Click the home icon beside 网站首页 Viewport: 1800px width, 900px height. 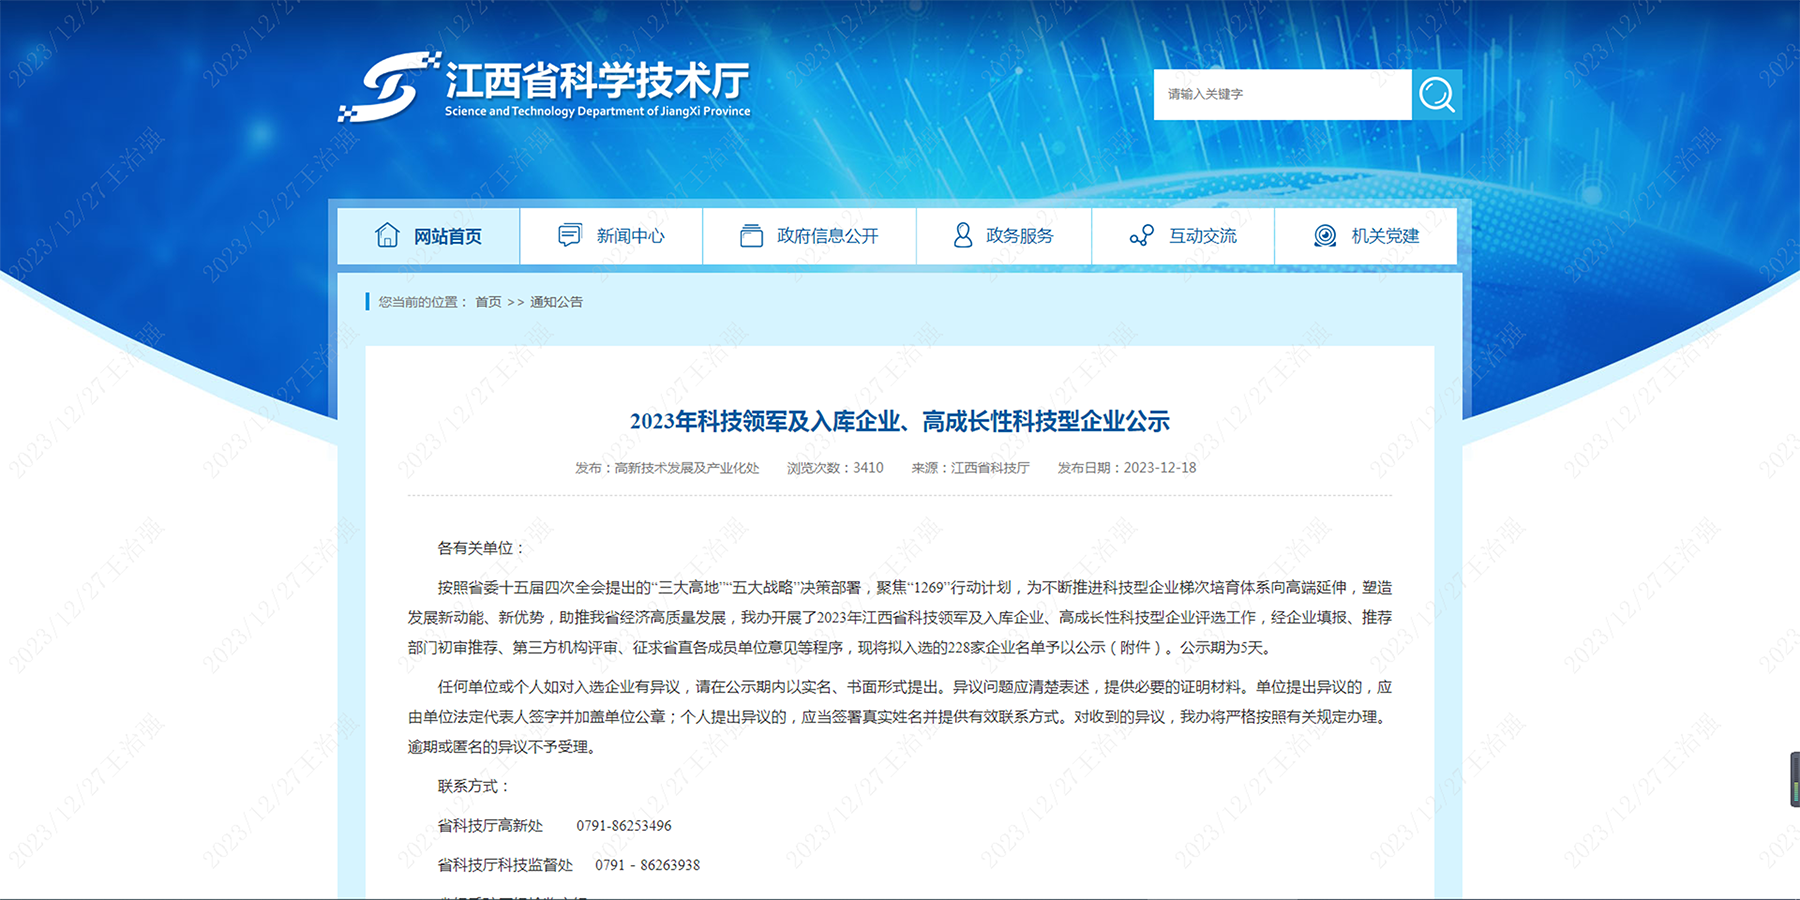click(x=387, y=235)
